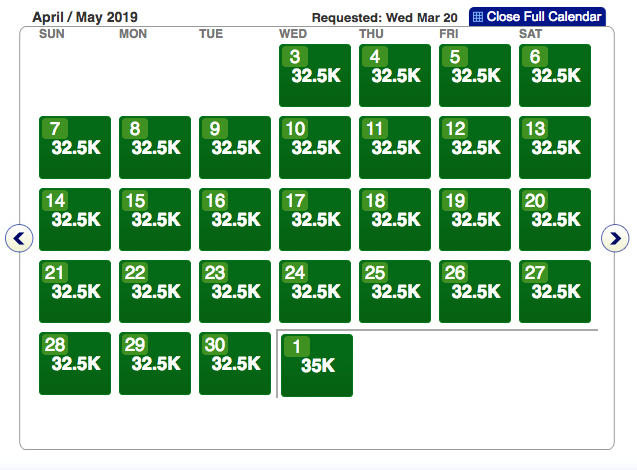Choose Sunday April 14 fare
This screenshot has width=637, height=470.
[75, 219]
